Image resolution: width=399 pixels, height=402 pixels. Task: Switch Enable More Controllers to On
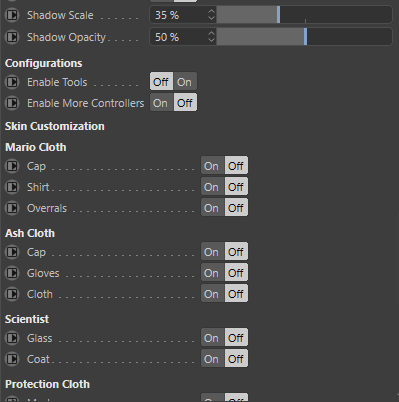161,103
